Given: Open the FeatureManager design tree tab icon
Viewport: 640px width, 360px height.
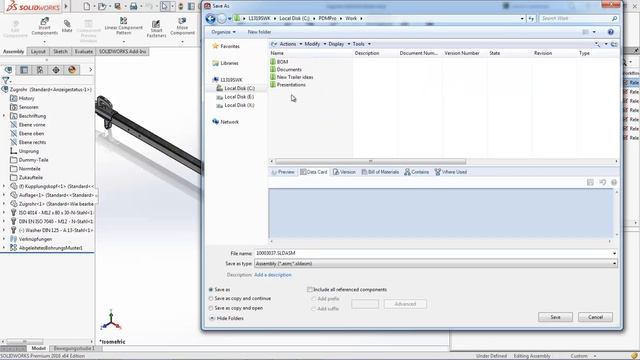Looking at the screenshot, I should 8,70.
